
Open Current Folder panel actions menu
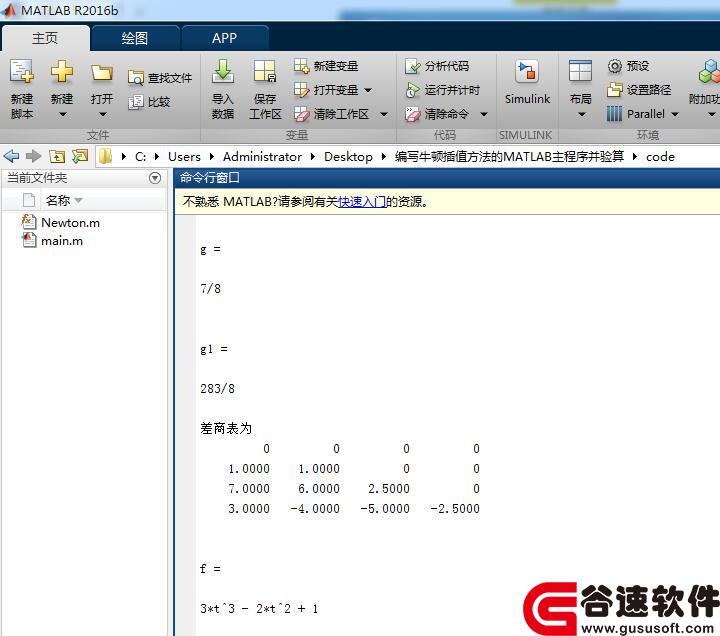coord(155,178)
